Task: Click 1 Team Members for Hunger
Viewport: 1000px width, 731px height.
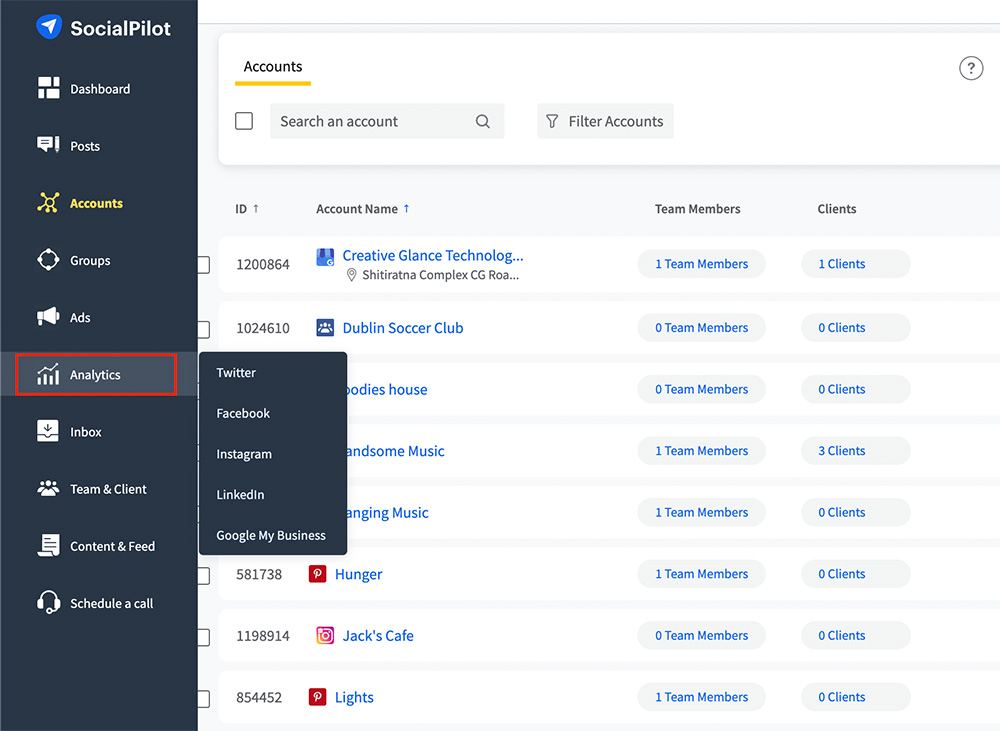Action: 702,574
